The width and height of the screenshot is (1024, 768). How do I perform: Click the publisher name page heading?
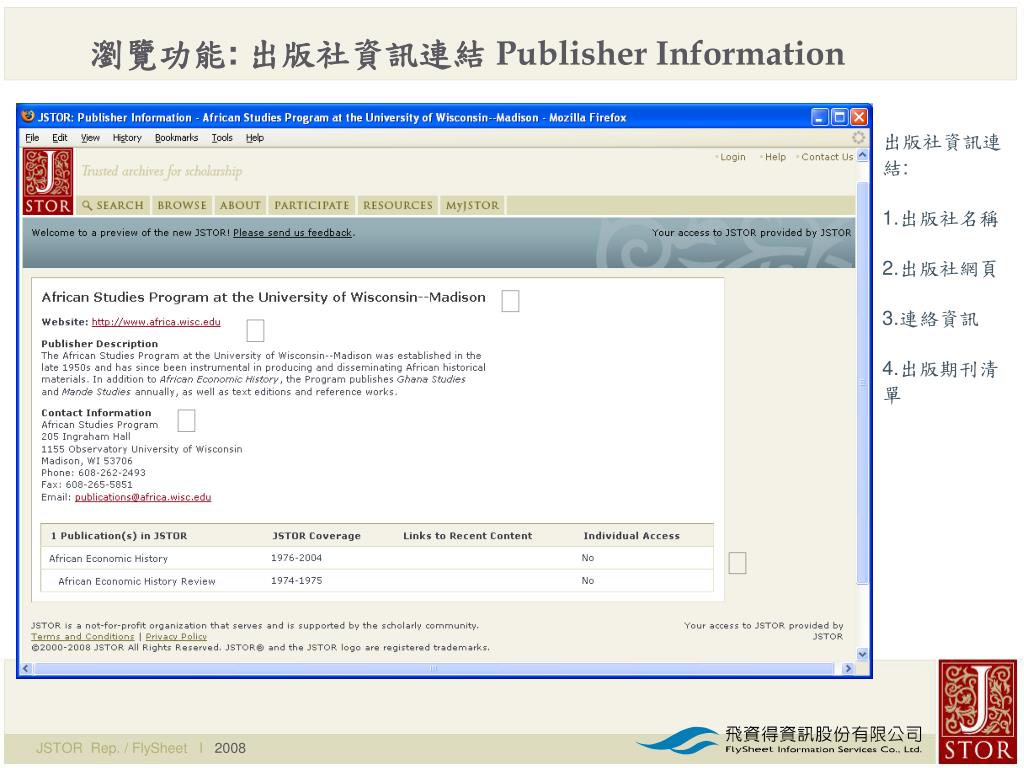coord(263,297)
